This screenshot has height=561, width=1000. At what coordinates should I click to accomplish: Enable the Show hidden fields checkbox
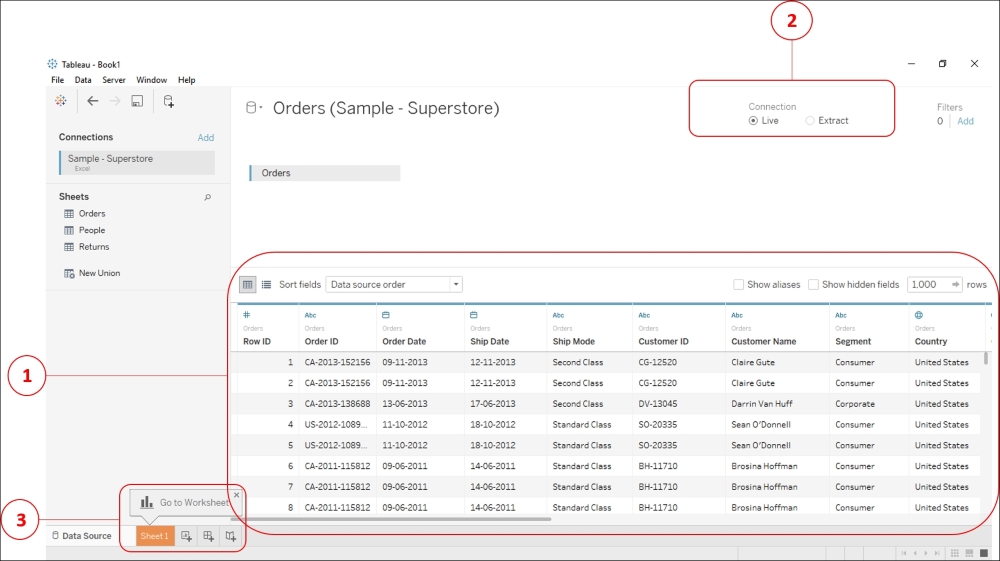pos(813,285)
